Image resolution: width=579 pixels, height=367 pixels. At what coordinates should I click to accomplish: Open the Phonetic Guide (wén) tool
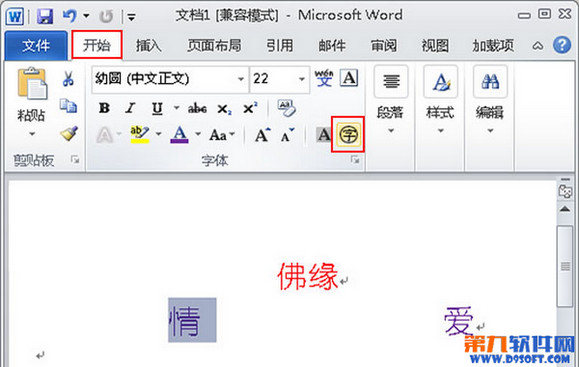point(324,78)
